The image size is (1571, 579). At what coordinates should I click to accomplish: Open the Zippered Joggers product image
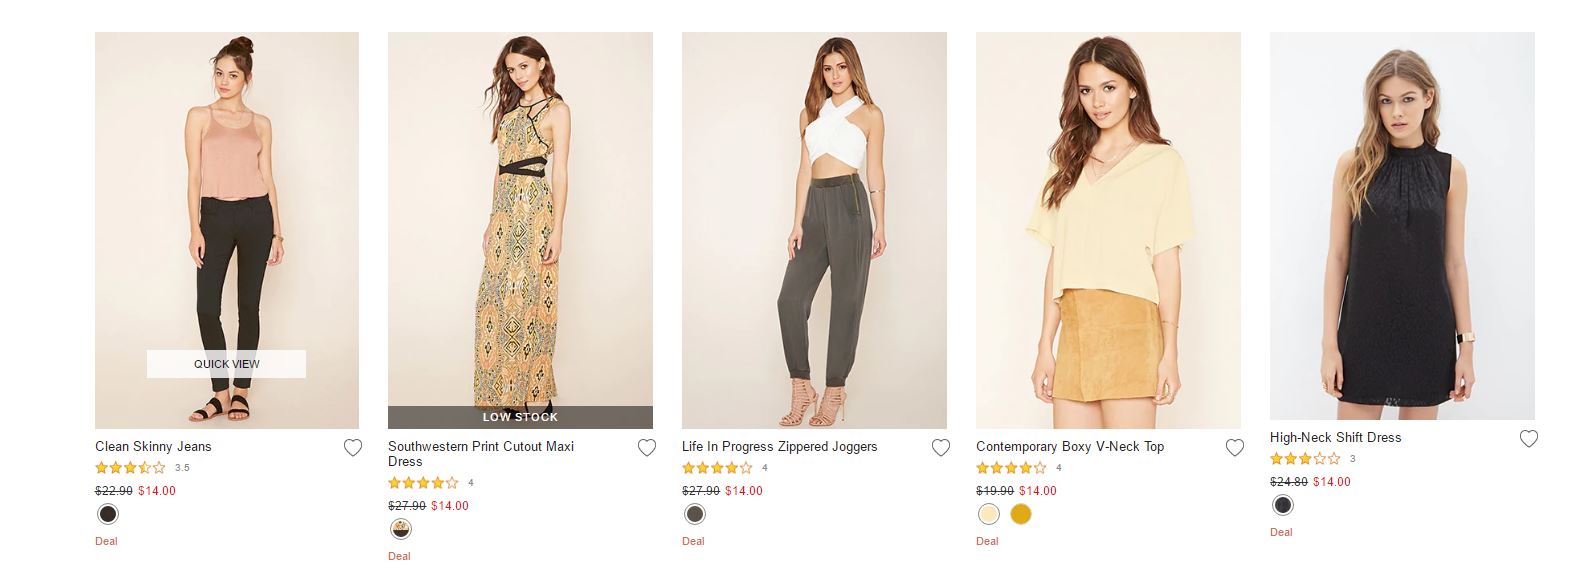tap(814, 230)
